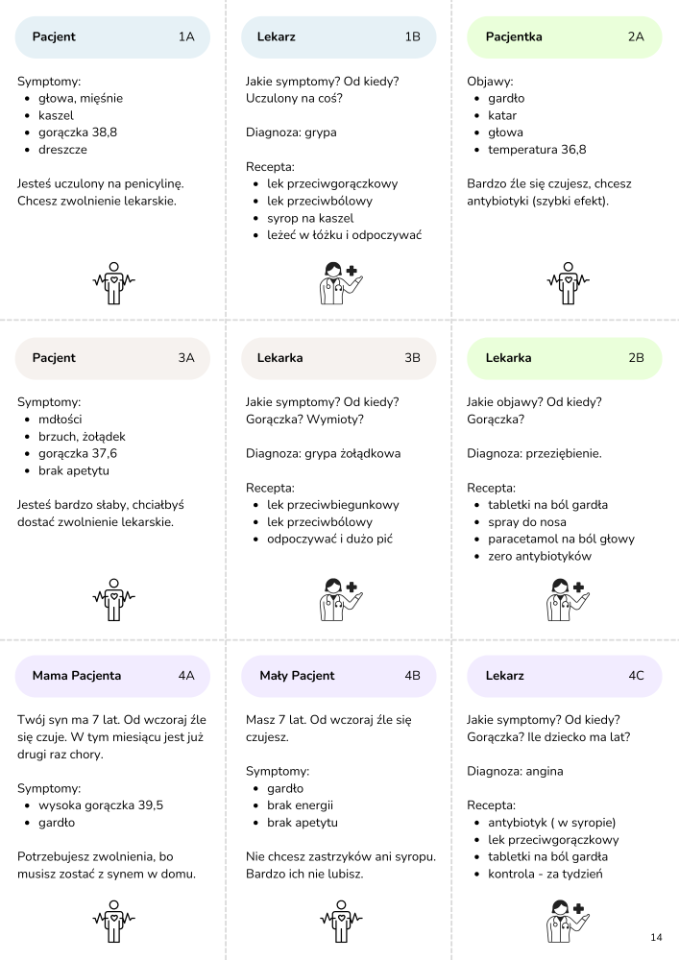Select the patient icon on Mały Pacjent card

point(340,919)
